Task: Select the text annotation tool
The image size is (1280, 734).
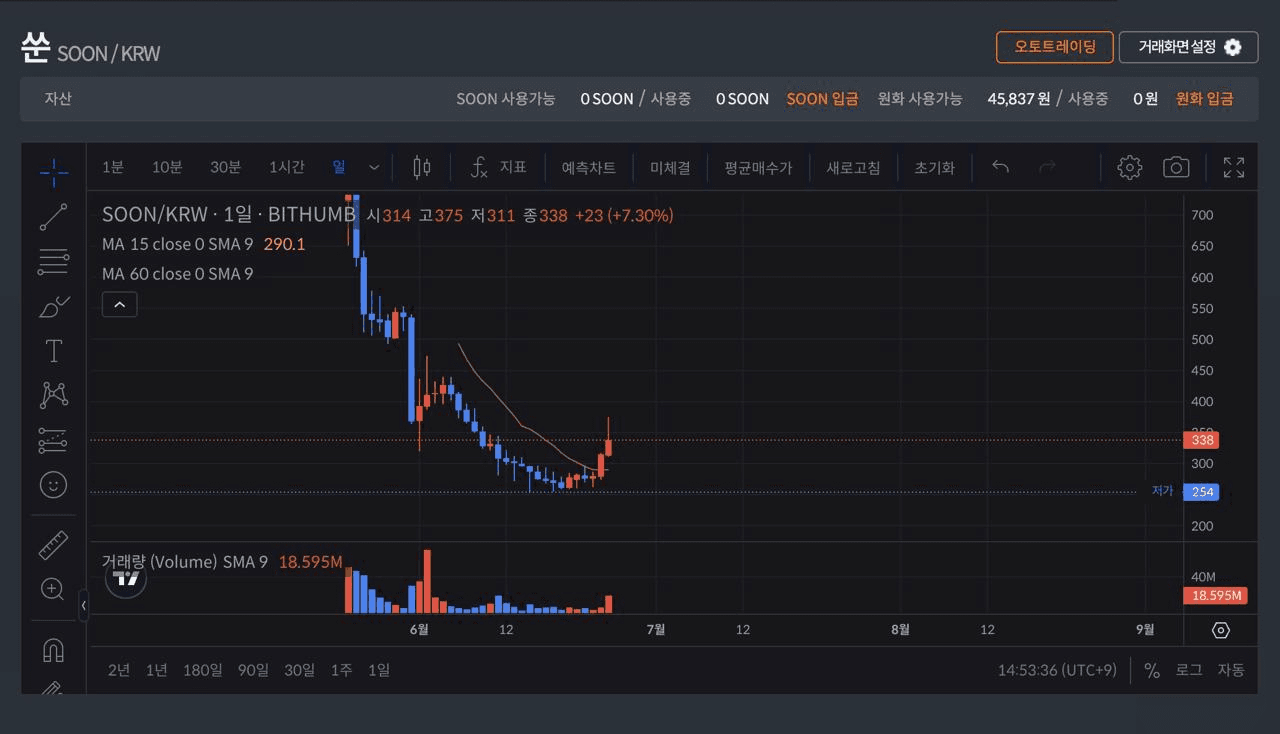Action: [x=54, y=351]
